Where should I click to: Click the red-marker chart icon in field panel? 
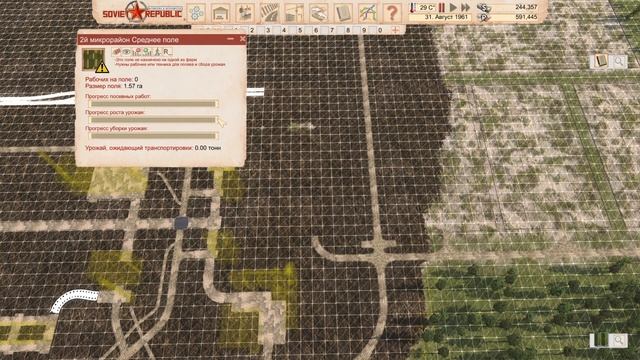137,52
